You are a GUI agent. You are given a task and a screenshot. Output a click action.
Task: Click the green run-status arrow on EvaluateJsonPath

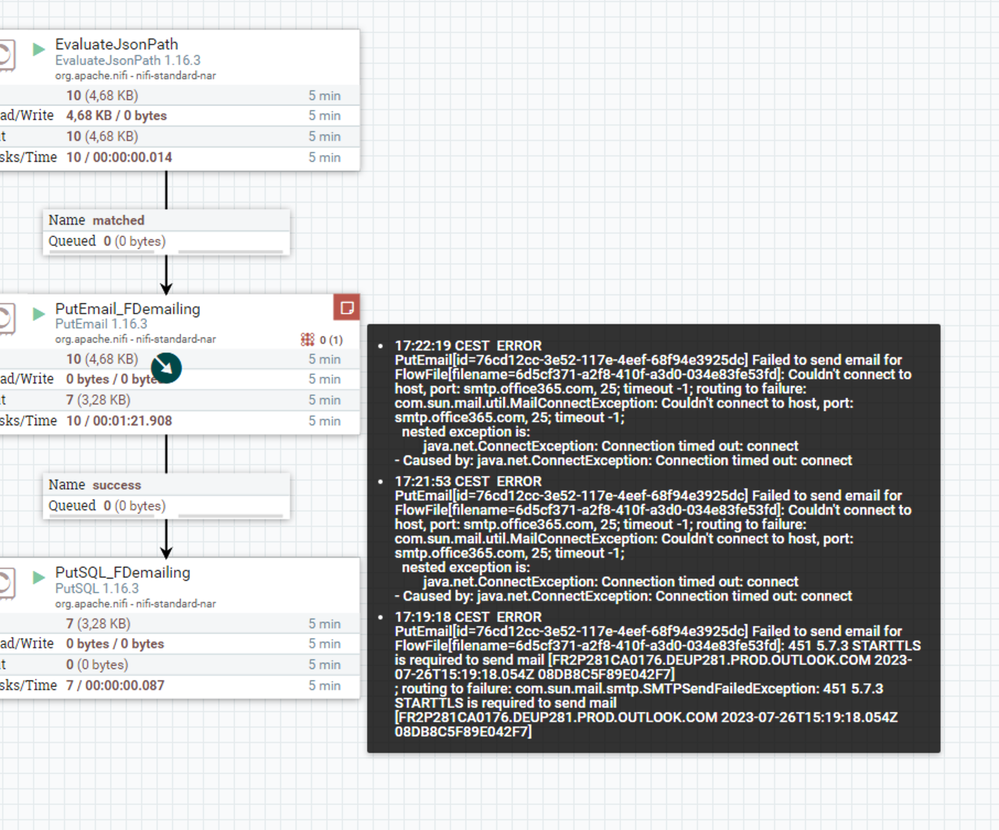39,49
